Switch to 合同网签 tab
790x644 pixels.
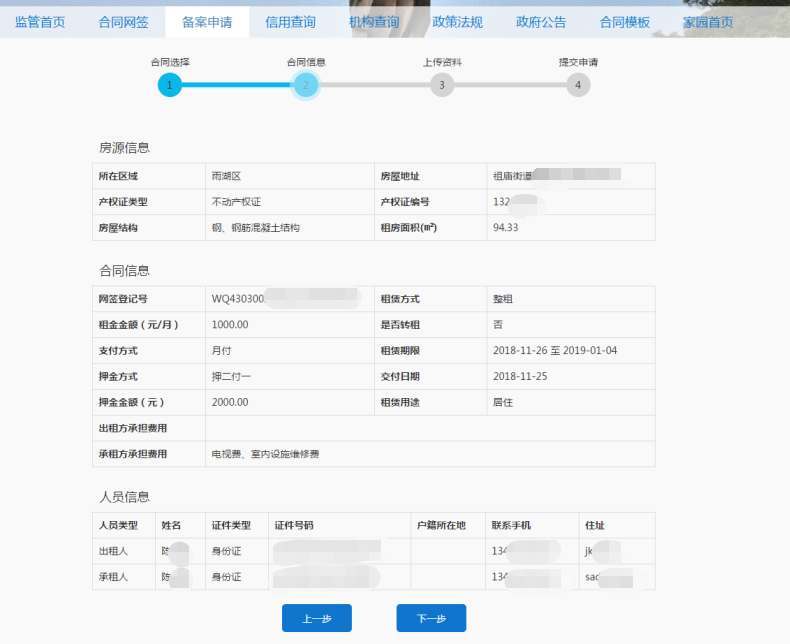124,22
